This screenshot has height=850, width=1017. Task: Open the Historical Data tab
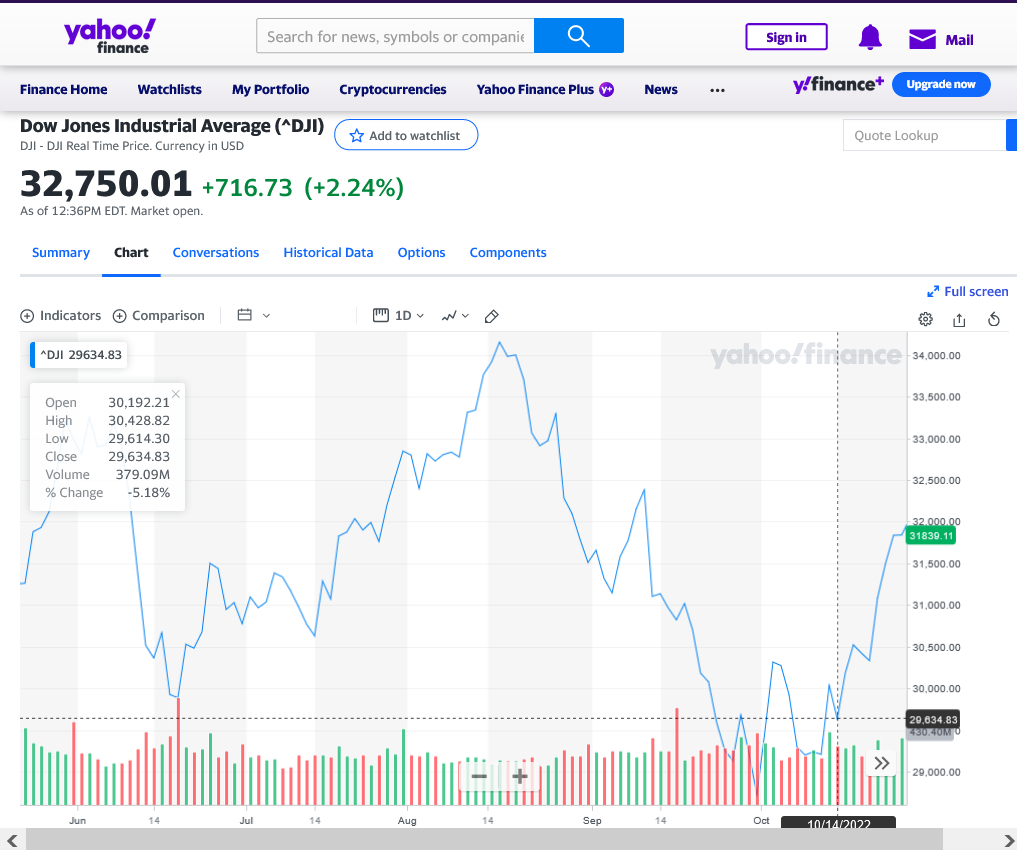tap(328, 252)
